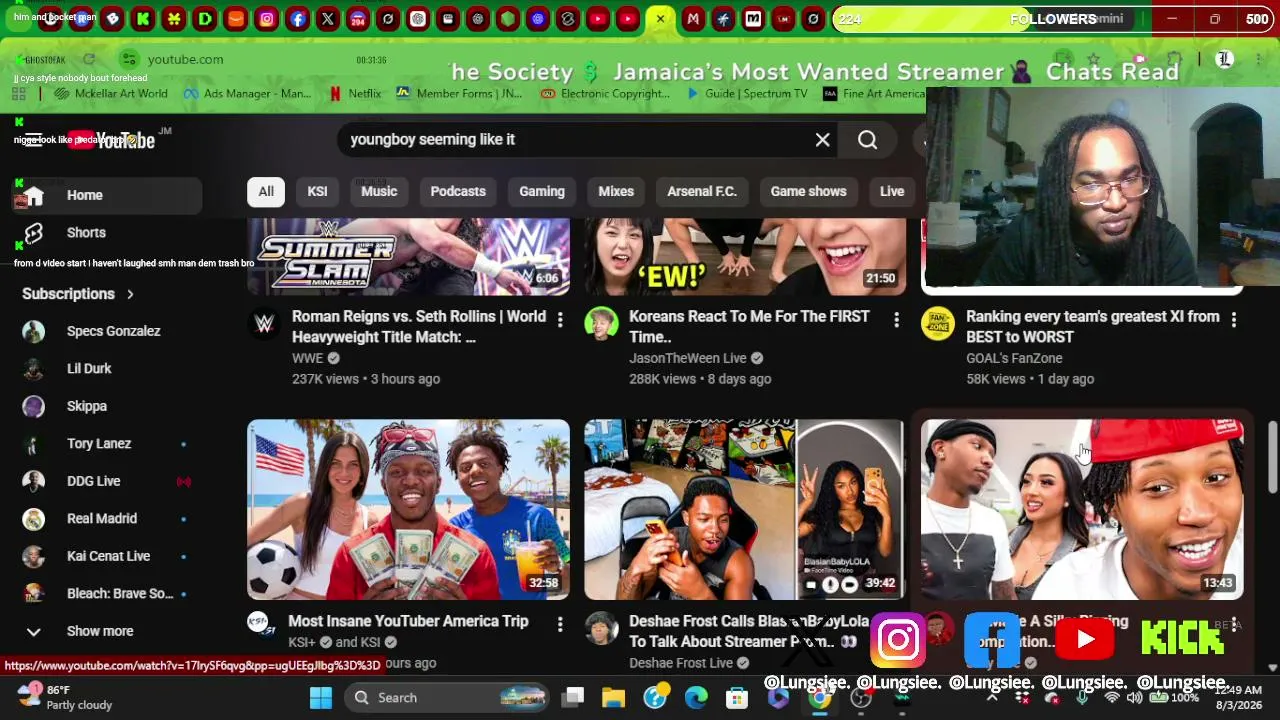The height and width of the screenshot is (720, 1280).
Task: Open options menu for Most Insane YouTuber video
Action: [x=560, y=625]
